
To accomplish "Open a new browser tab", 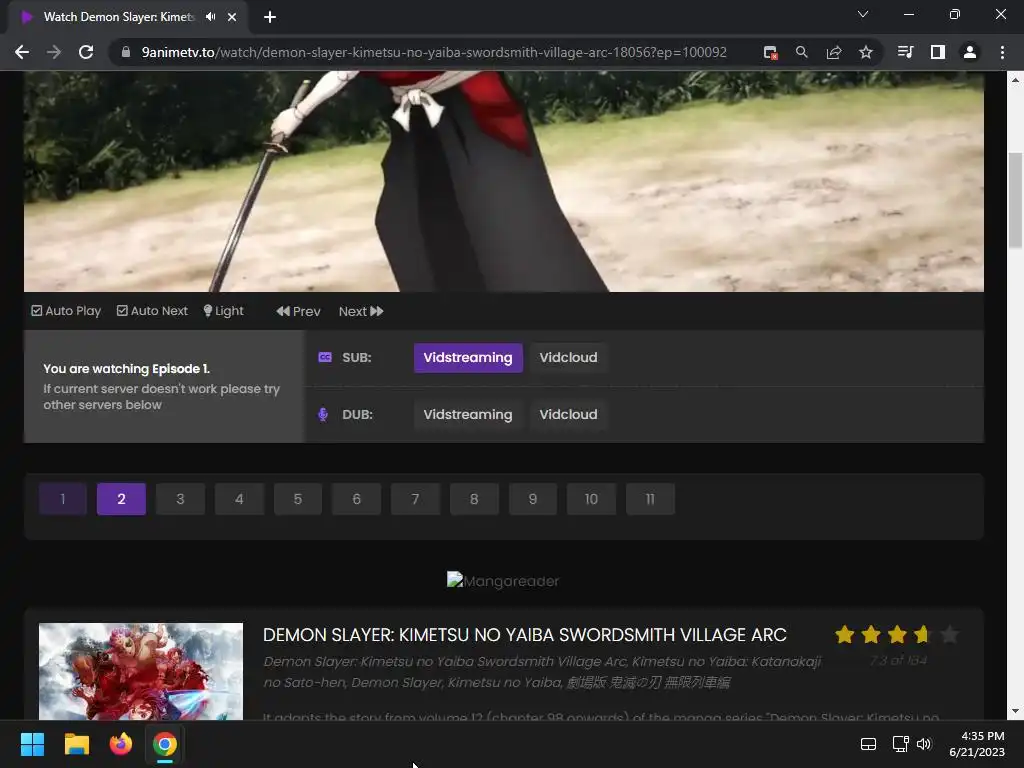I will tap(270, 17).
